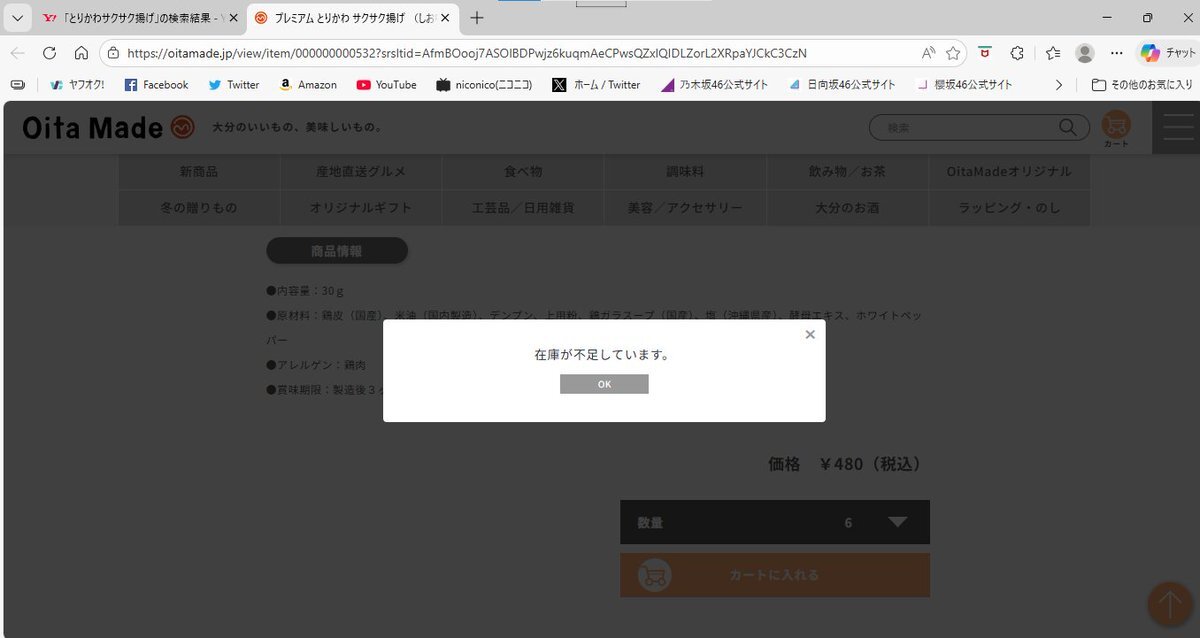Add this page to favorites with star icon
1200x638 pixels.
click(x=953, y=53)
